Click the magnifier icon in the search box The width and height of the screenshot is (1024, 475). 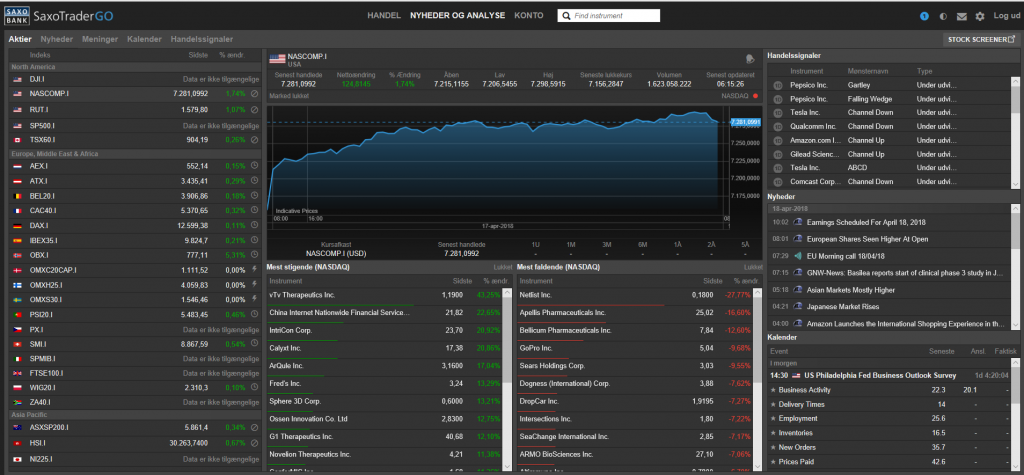tap(566, 16)
